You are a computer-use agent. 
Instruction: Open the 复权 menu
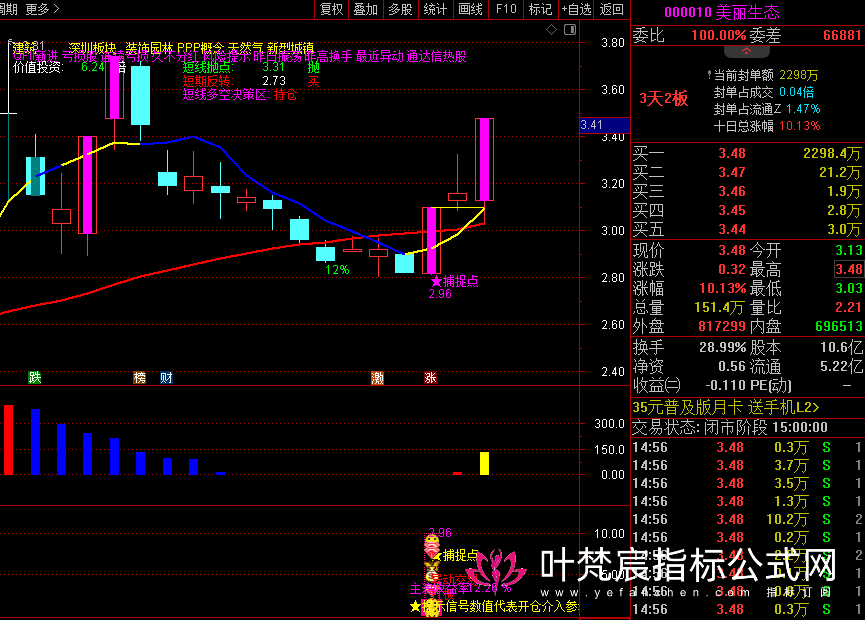tap(332, 9)
